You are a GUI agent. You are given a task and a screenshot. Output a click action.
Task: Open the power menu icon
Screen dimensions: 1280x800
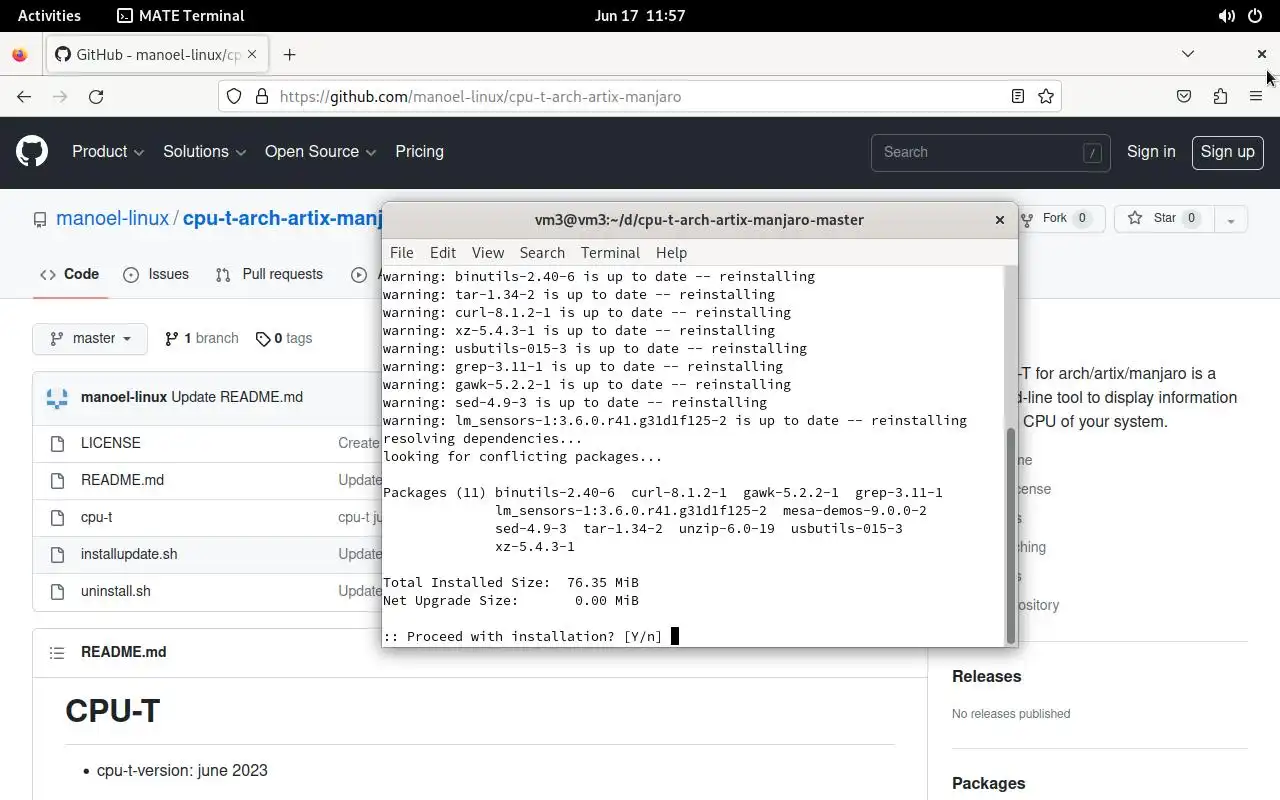click(1255, 16)
